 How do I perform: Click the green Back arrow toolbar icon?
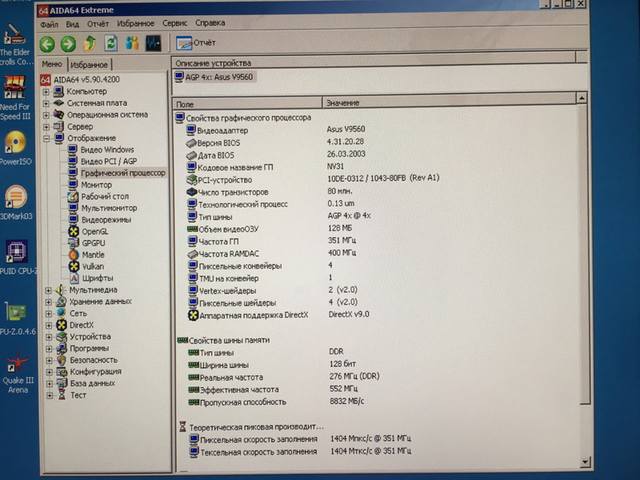tap(47, 44)
